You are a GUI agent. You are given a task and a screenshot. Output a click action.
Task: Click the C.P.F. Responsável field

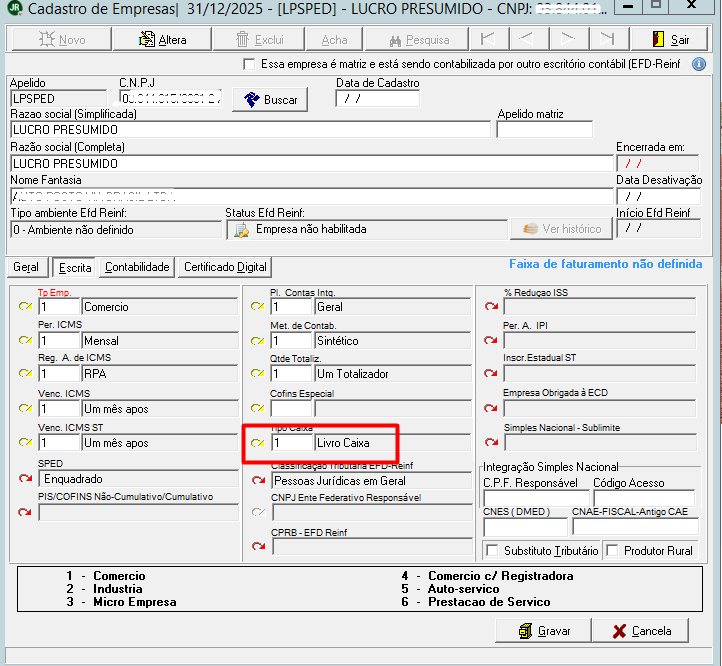coord(536,498)
